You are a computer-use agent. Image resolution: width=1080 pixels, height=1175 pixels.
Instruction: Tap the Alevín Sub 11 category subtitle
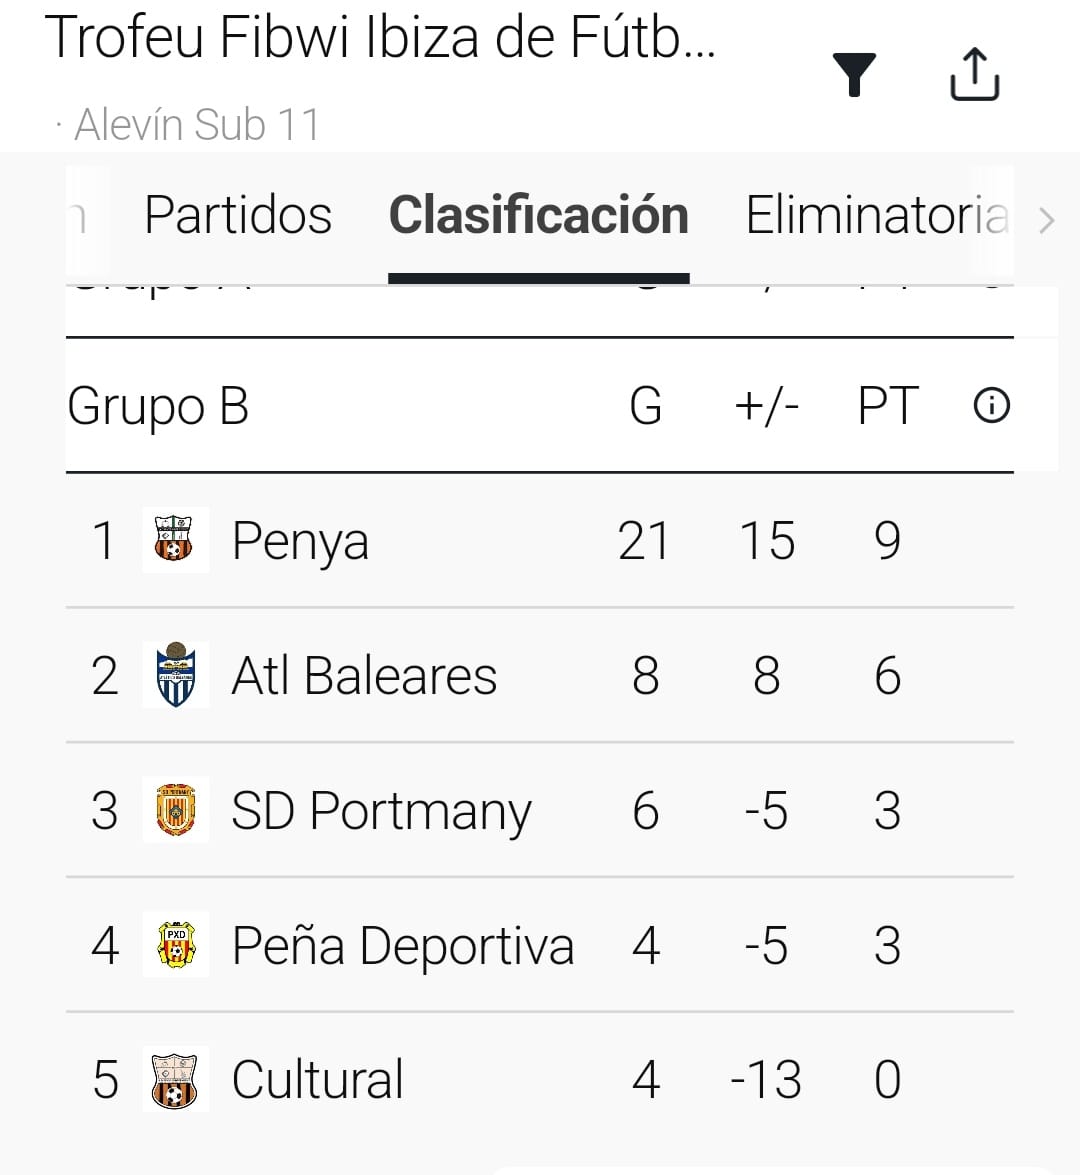(x=196, y=126)
